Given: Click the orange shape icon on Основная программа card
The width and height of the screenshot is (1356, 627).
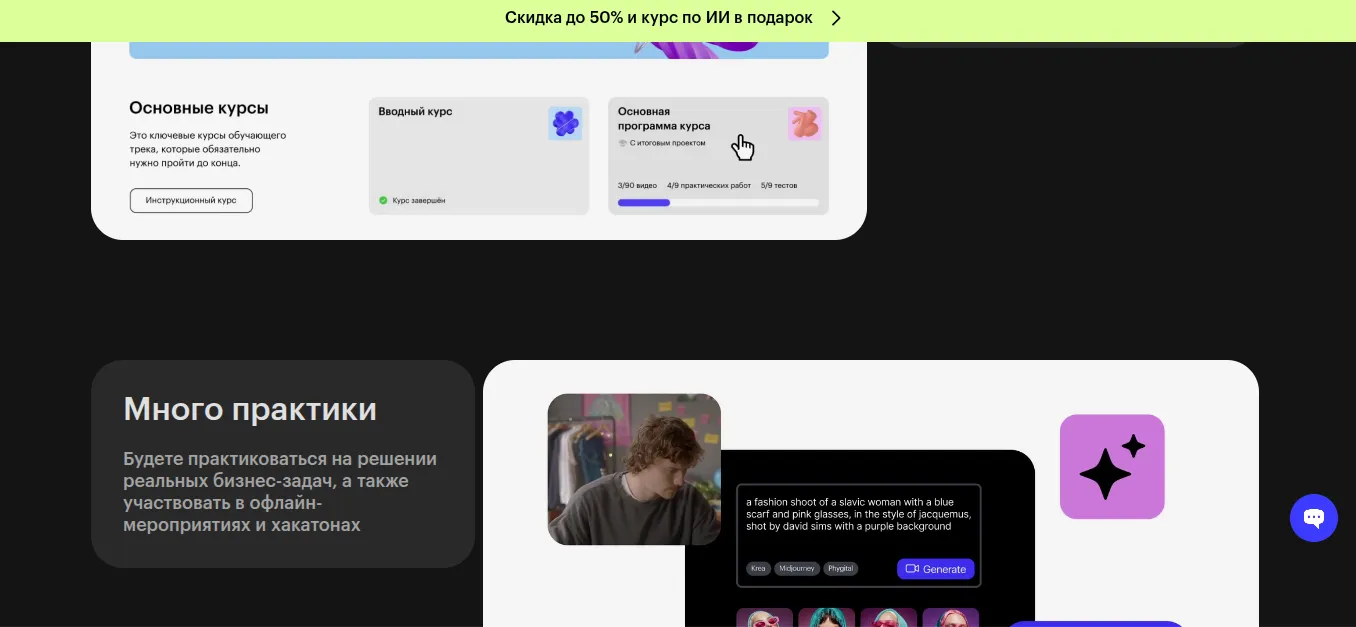Looking at the screenshot, I should (x=804, y=124).
